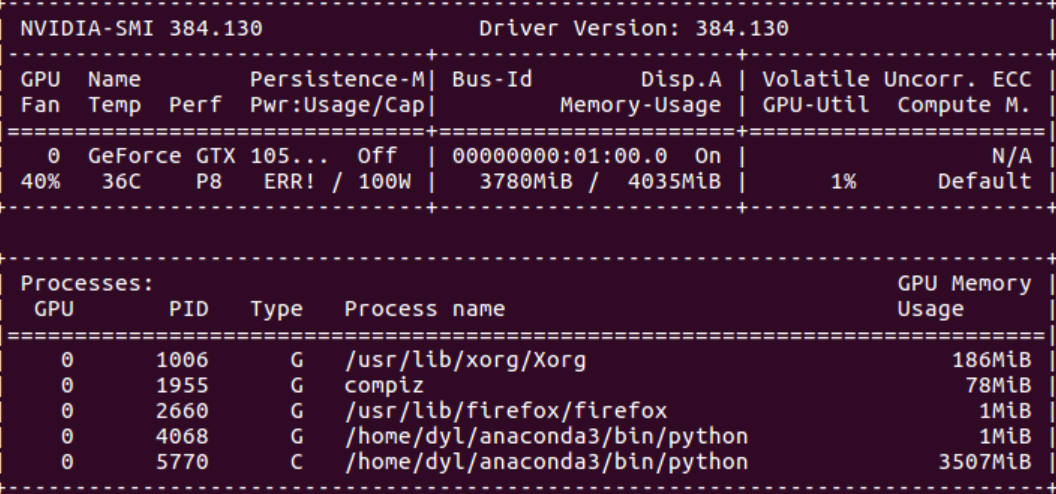
Task: Click the 40% fan speed value
Action: pyautogui.click(x=40, y=182)
